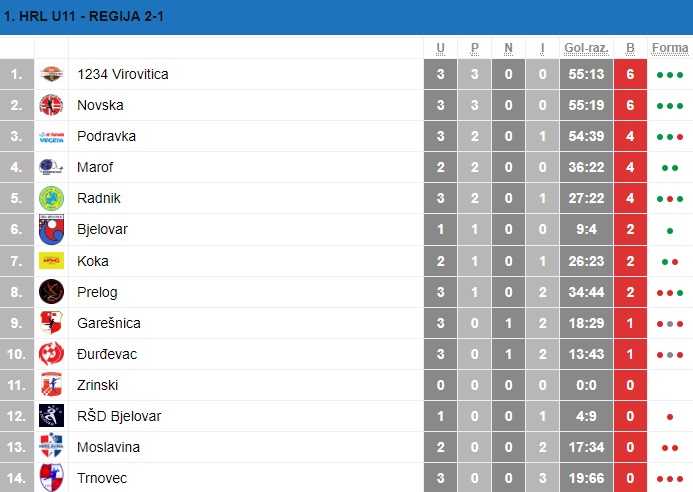The image size is (693, 492).
Task: Click the B points column header
Action: coord(630,48)
